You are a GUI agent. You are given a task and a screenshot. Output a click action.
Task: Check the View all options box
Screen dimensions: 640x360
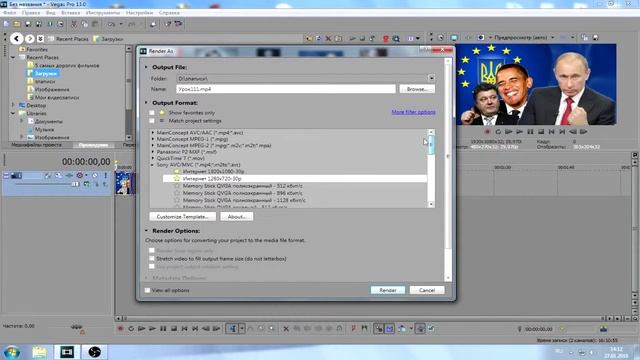tap(147, 290)
